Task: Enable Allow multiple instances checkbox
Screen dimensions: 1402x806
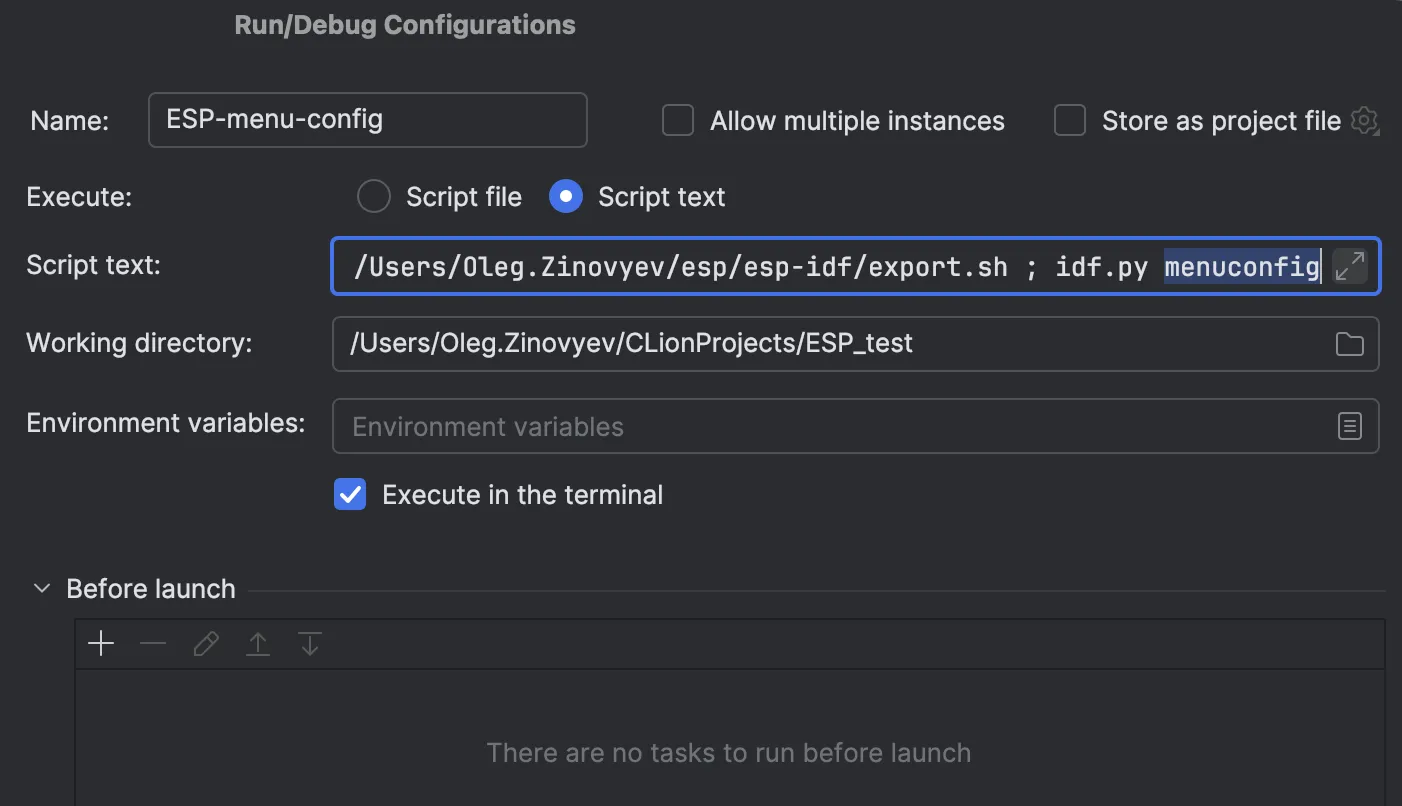Action: pos(678,121)
